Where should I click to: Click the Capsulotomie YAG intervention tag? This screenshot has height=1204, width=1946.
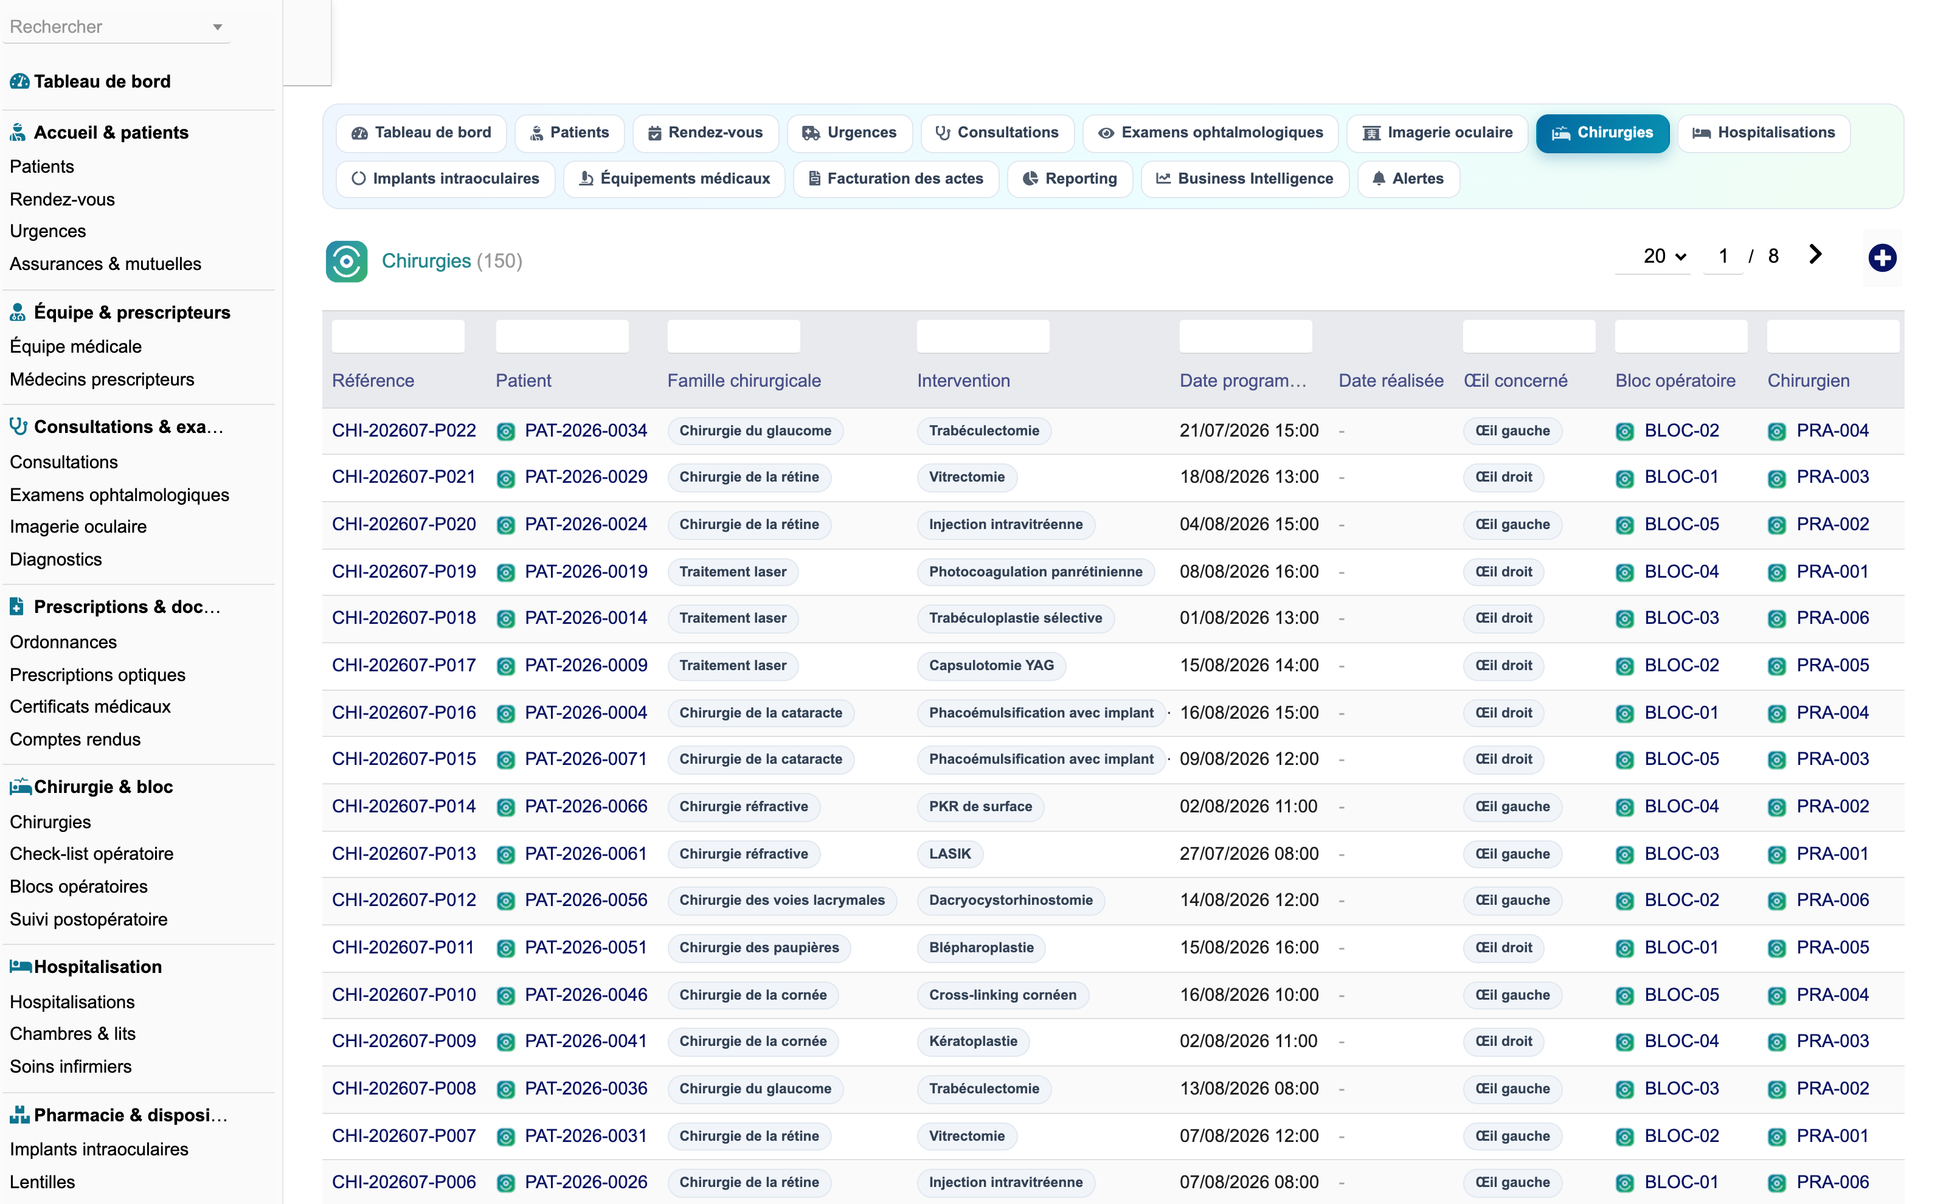click(x=991, y=666)
